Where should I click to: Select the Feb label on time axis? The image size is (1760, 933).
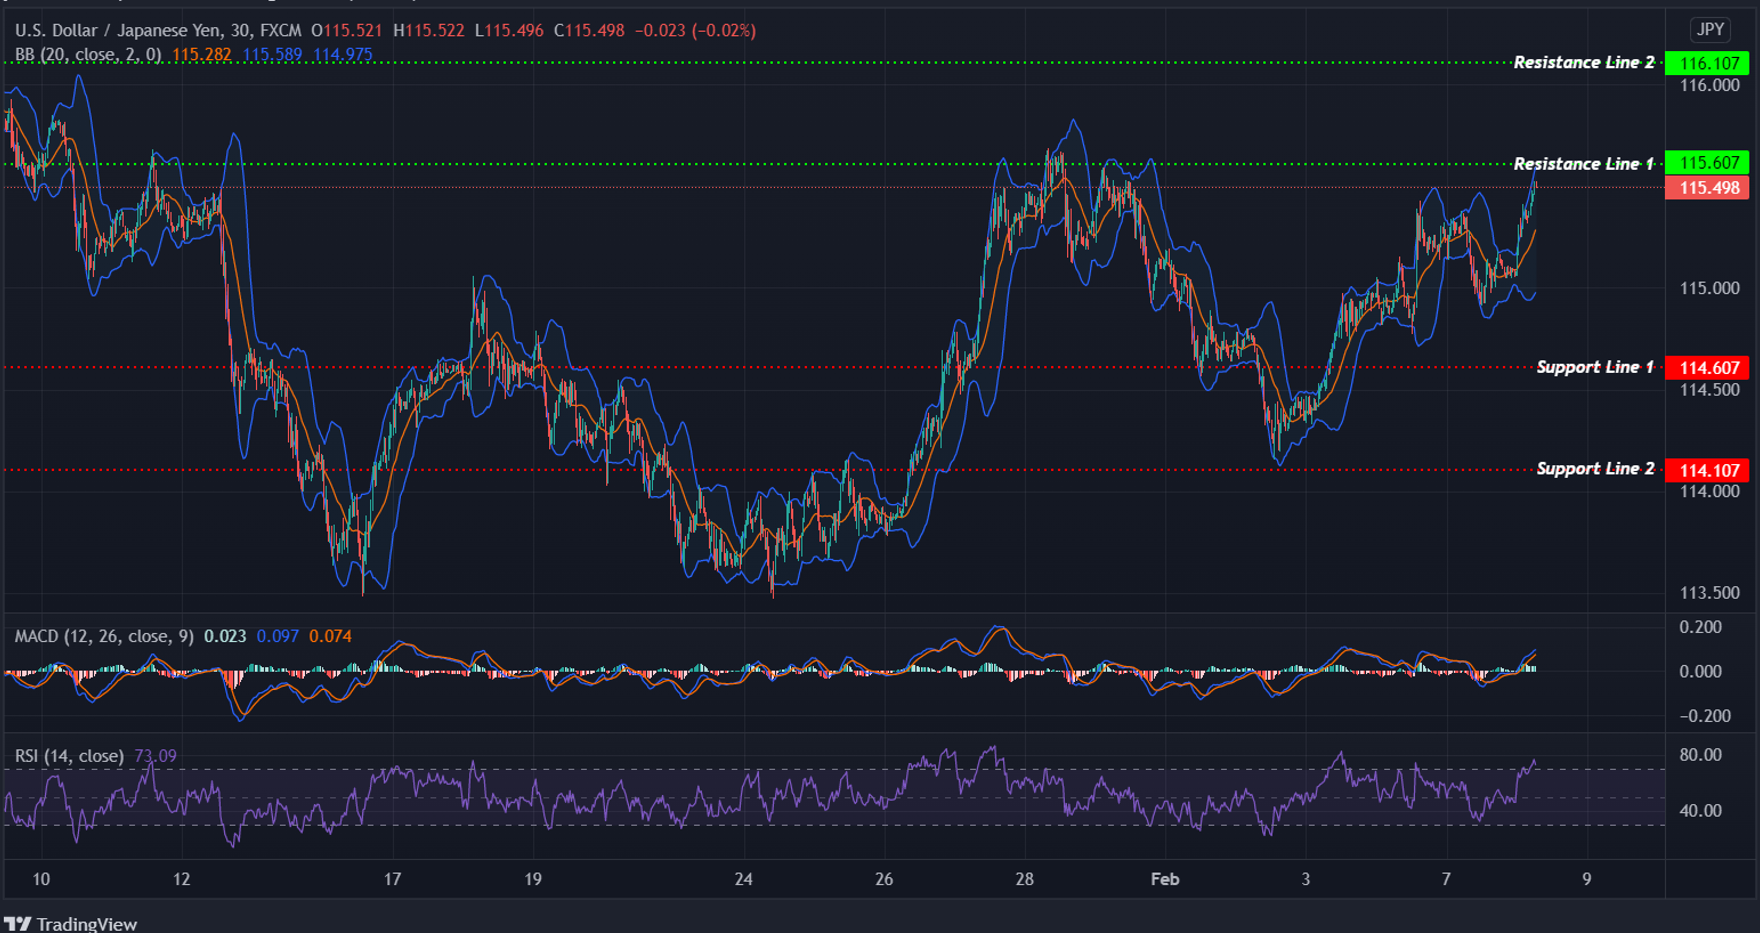coord(1166,880)
